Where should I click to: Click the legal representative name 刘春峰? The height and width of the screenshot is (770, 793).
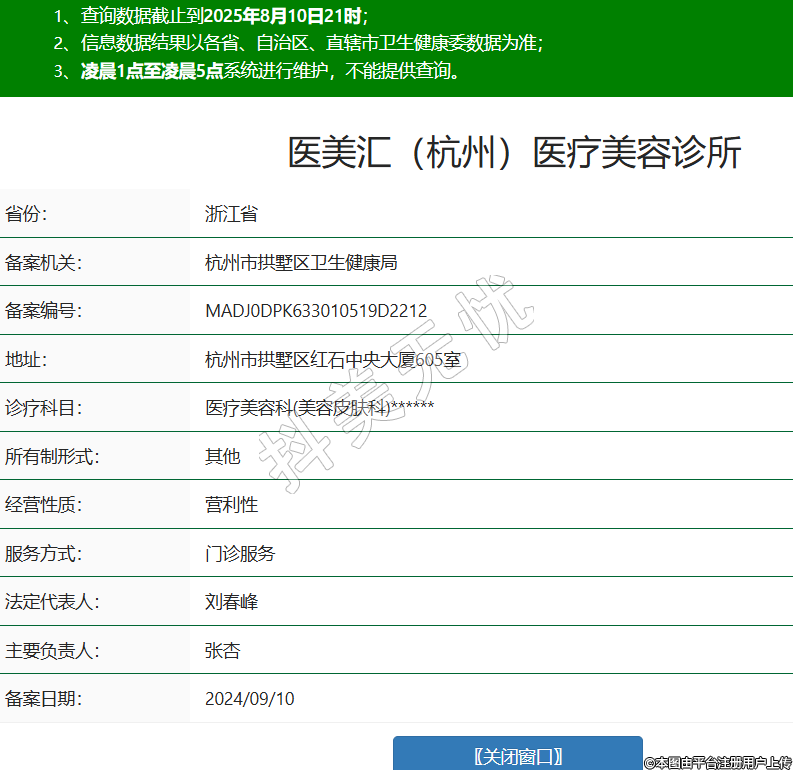click(x=231, y=602)
